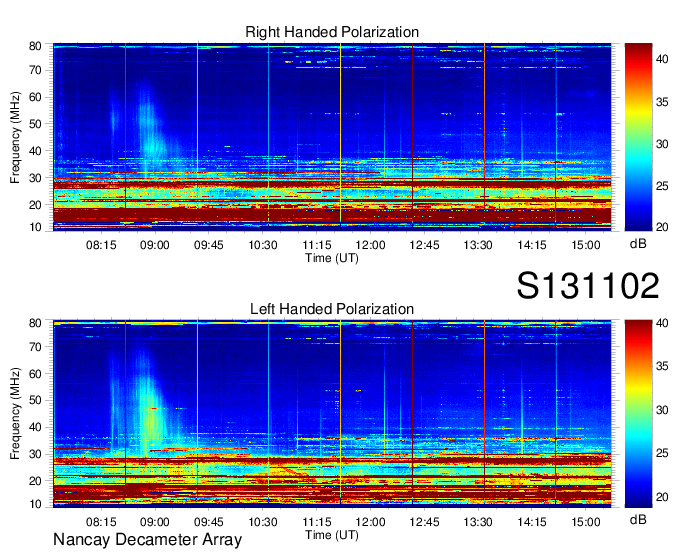The height and width of the screenshot is (552, 680).
Task: Click 40 dB label on Right Handed color bar
Action: (x=662, y=59)
